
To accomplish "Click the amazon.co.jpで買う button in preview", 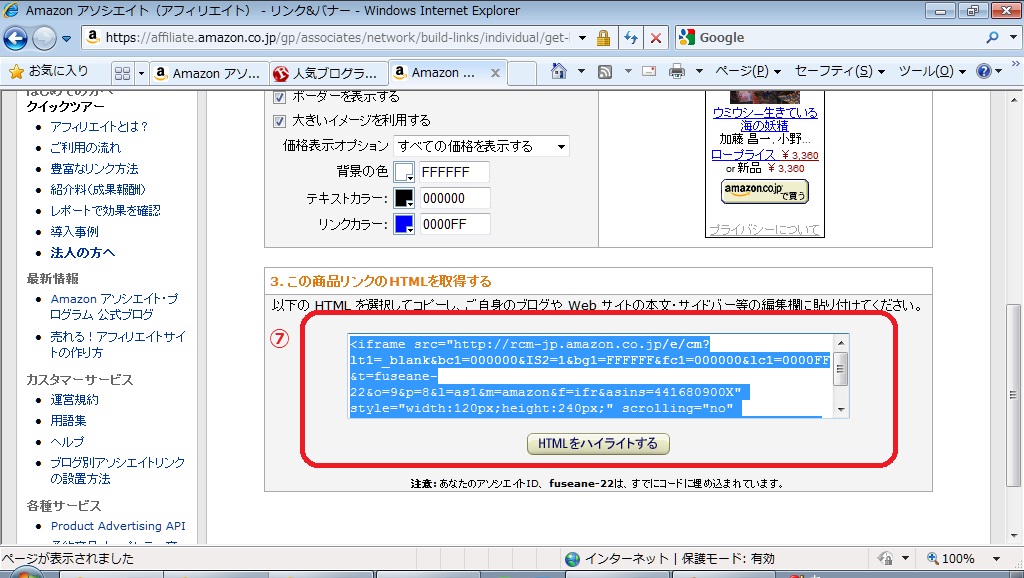I will pos(765,191).
